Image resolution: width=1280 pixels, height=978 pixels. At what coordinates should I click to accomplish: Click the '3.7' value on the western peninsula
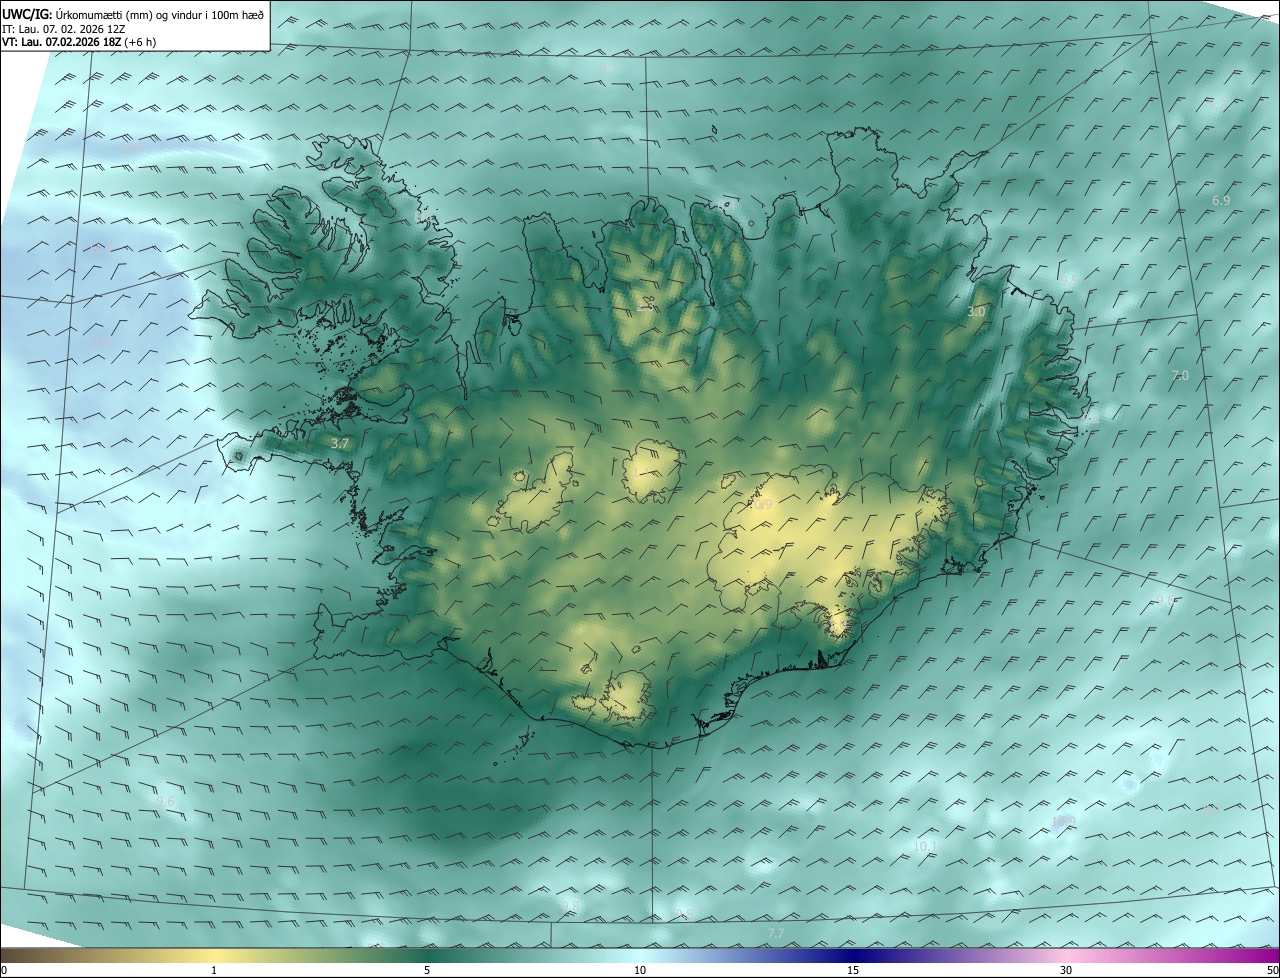tap(340, 443)
